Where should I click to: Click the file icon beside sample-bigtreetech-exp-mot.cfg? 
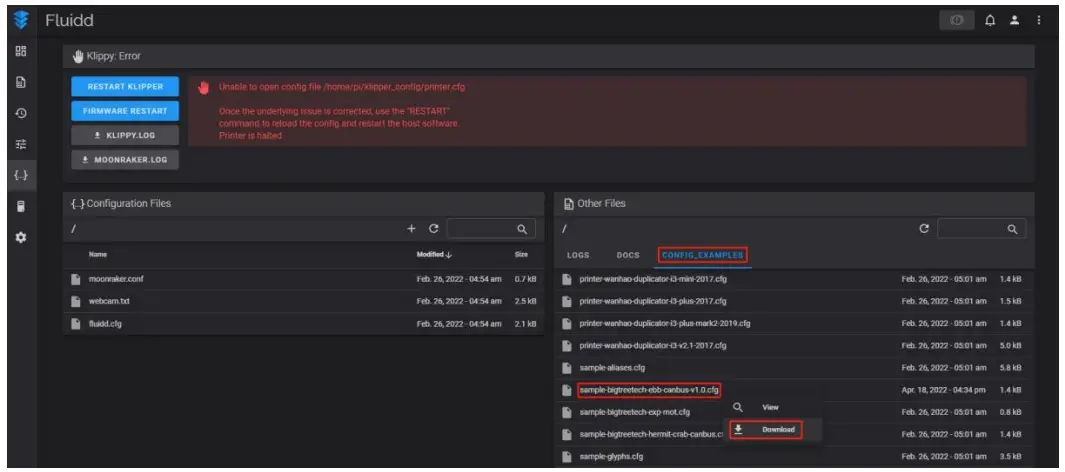[566, 412]
